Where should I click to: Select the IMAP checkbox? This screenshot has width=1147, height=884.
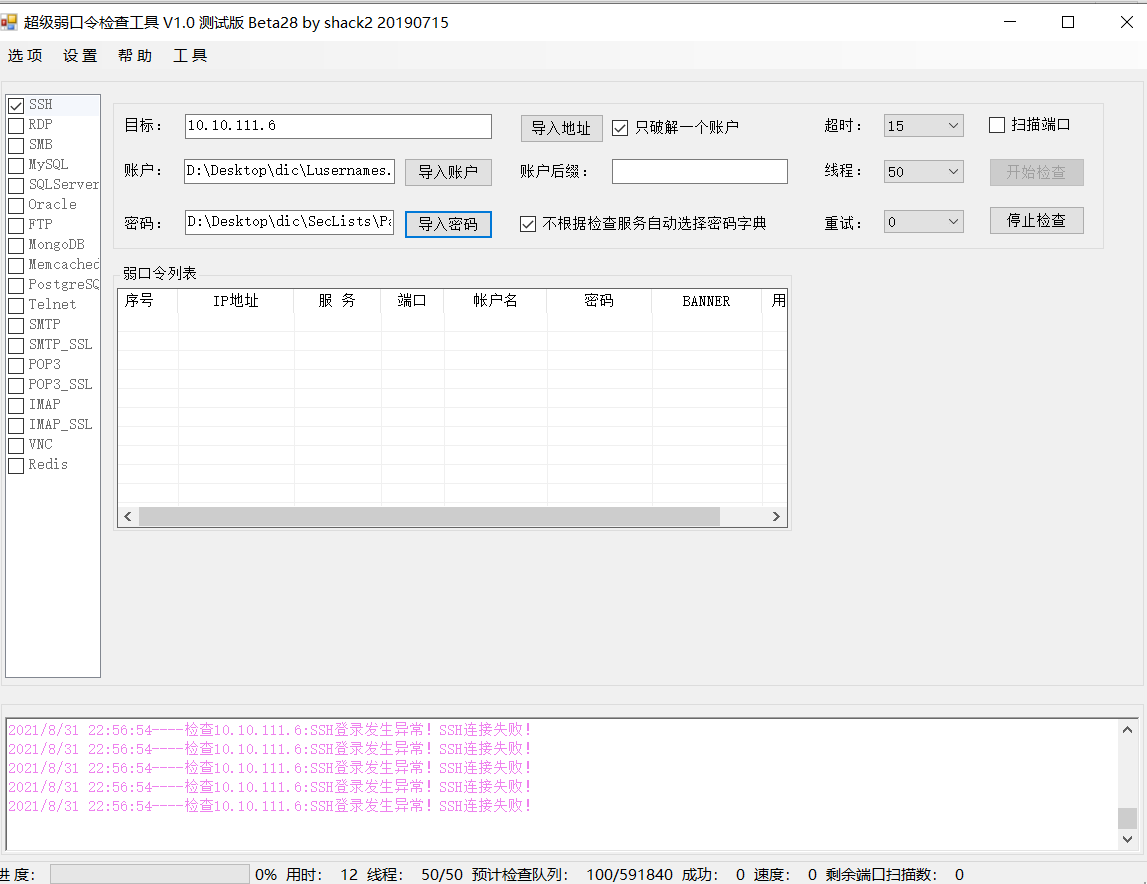point(16,405)
